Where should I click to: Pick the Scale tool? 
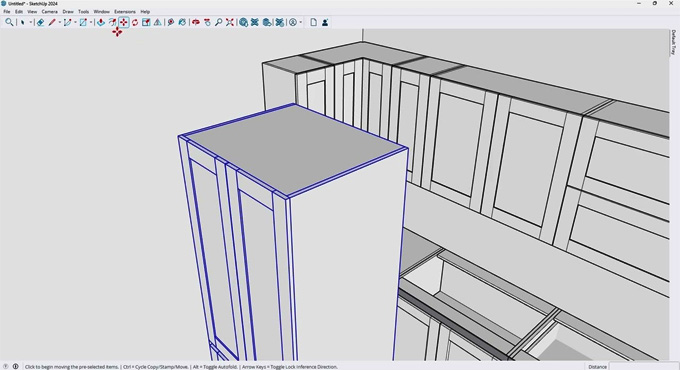(x=146, y=22)
